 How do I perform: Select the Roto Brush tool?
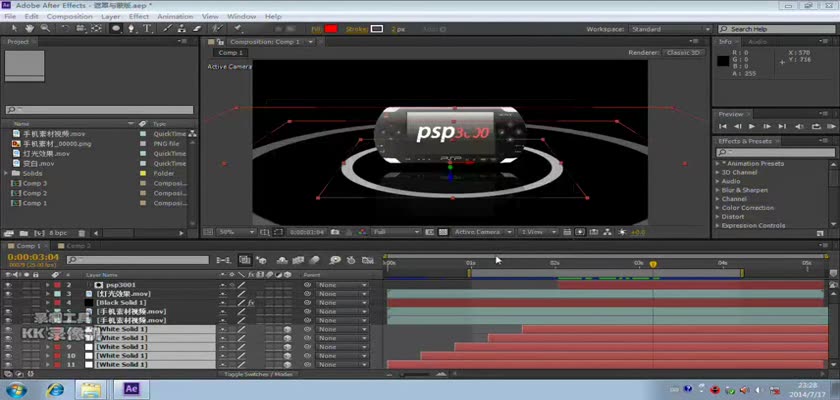tap(216, 29)
